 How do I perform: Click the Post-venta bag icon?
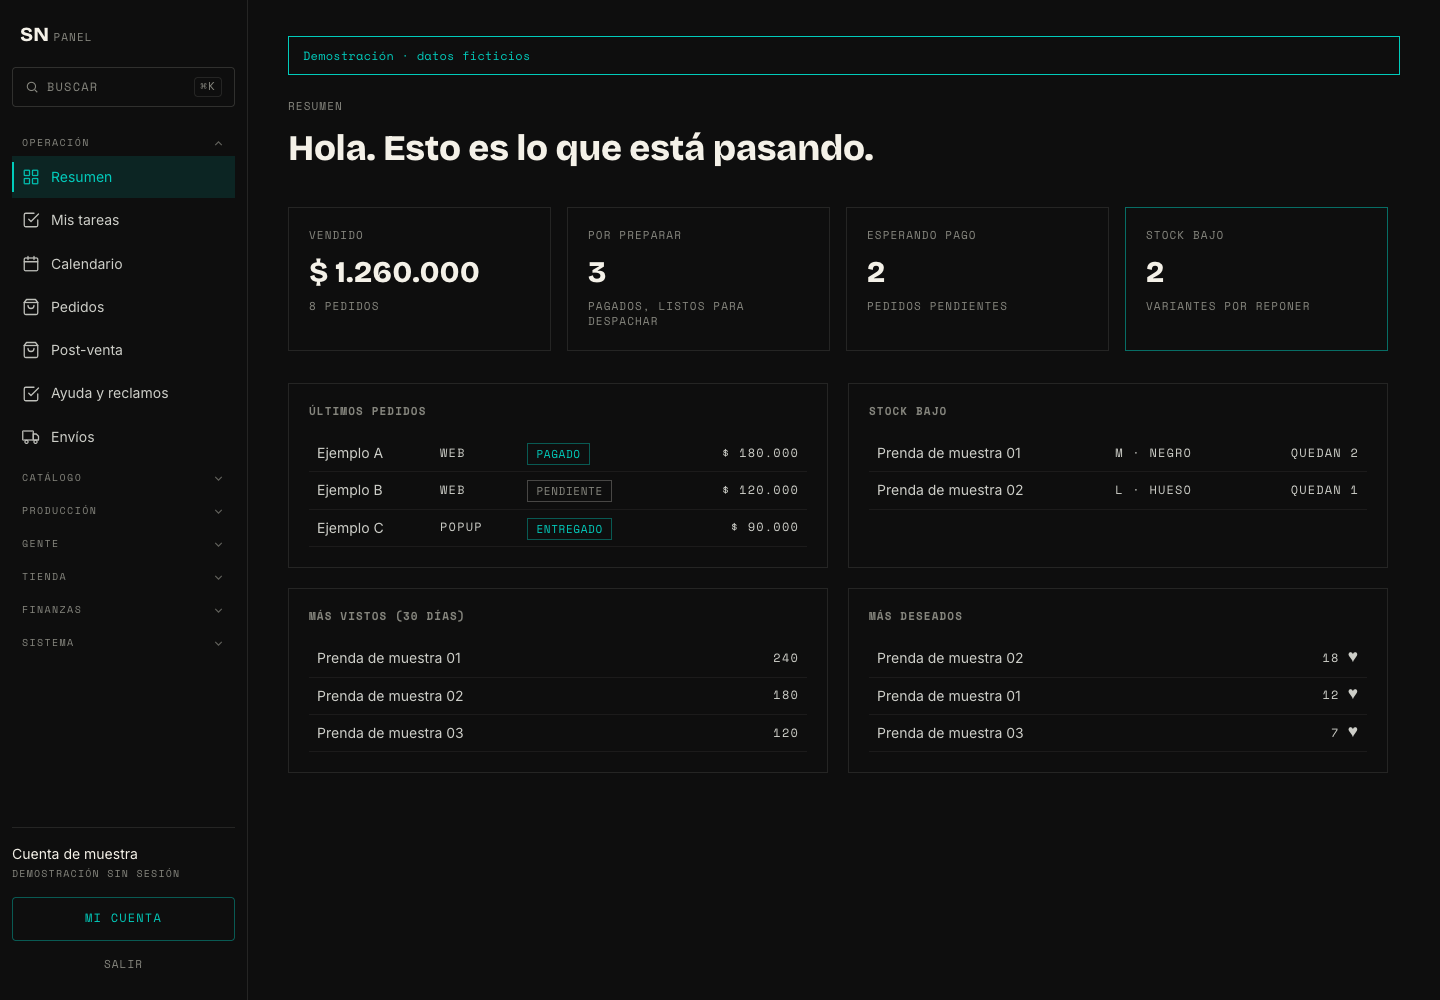pyautogui.click(x=31, y=350)
